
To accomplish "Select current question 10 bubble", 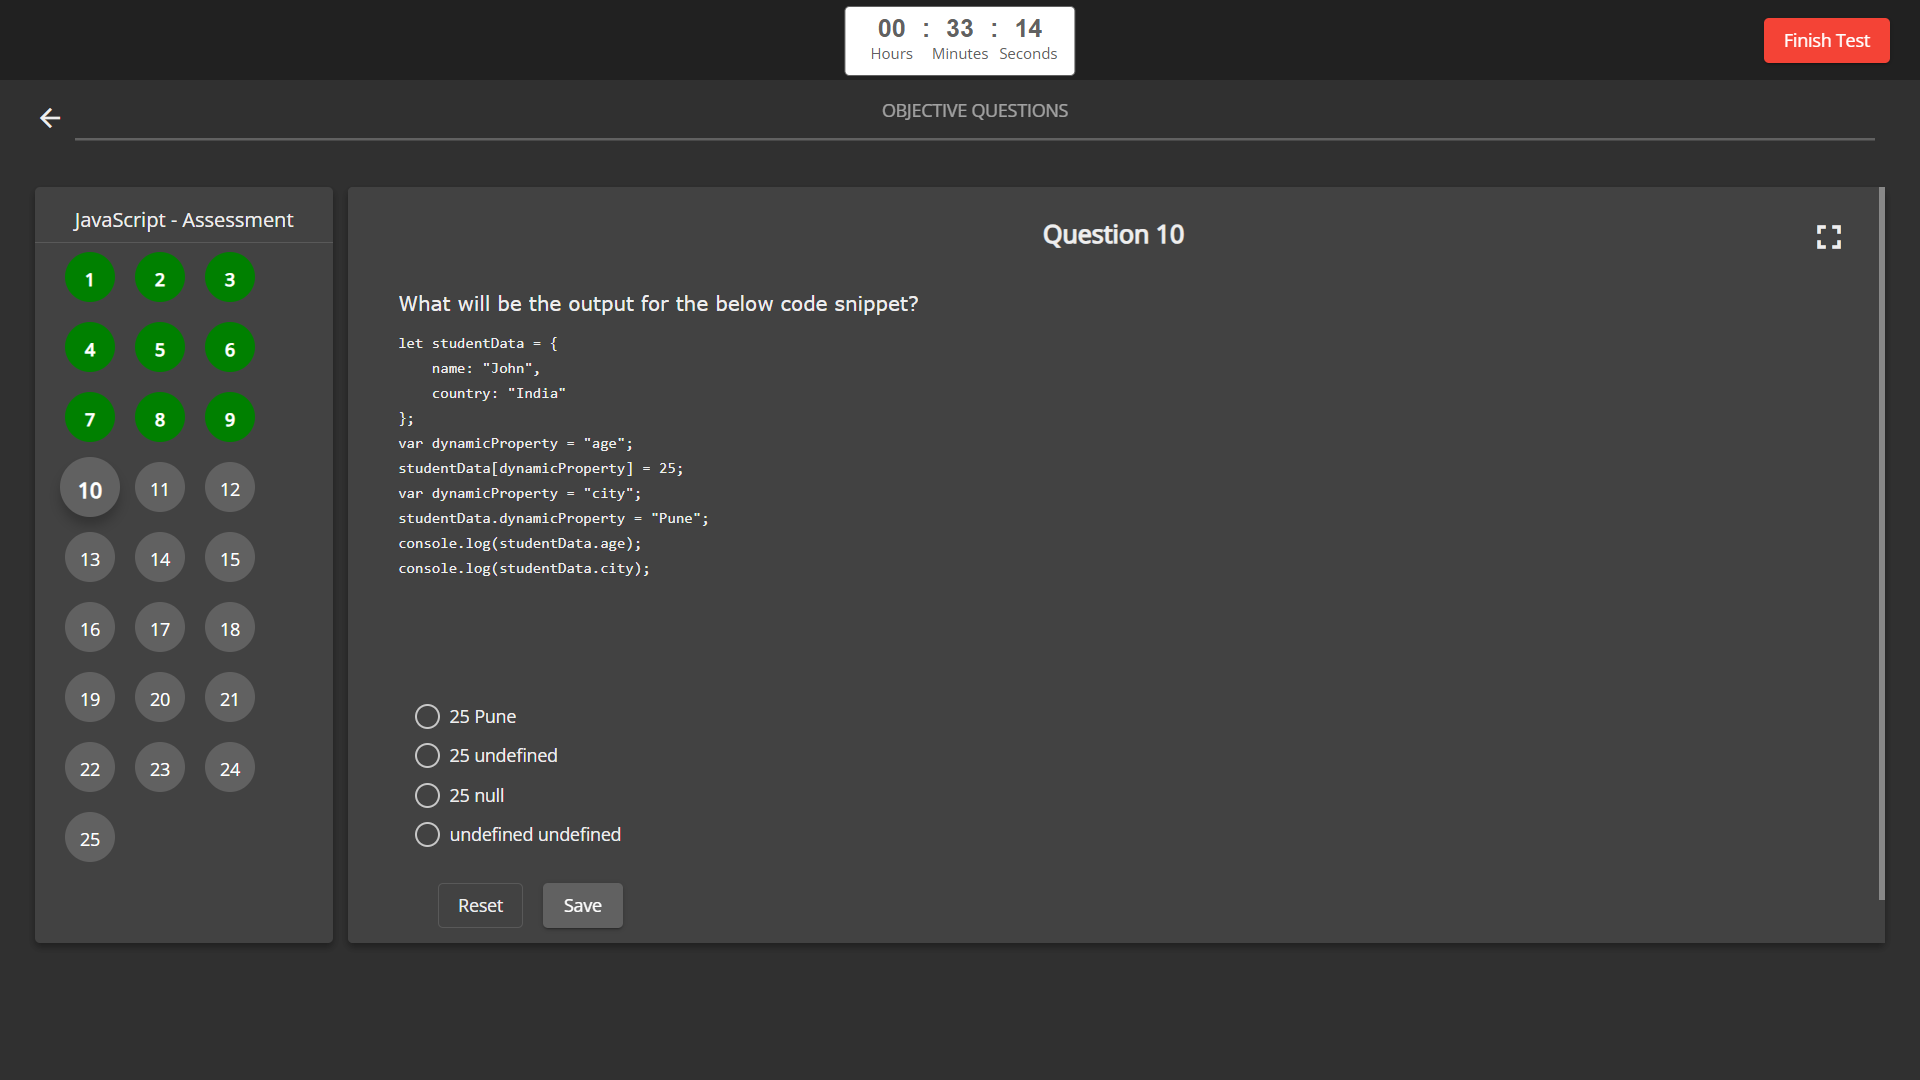I will click(x=90, y=489).
